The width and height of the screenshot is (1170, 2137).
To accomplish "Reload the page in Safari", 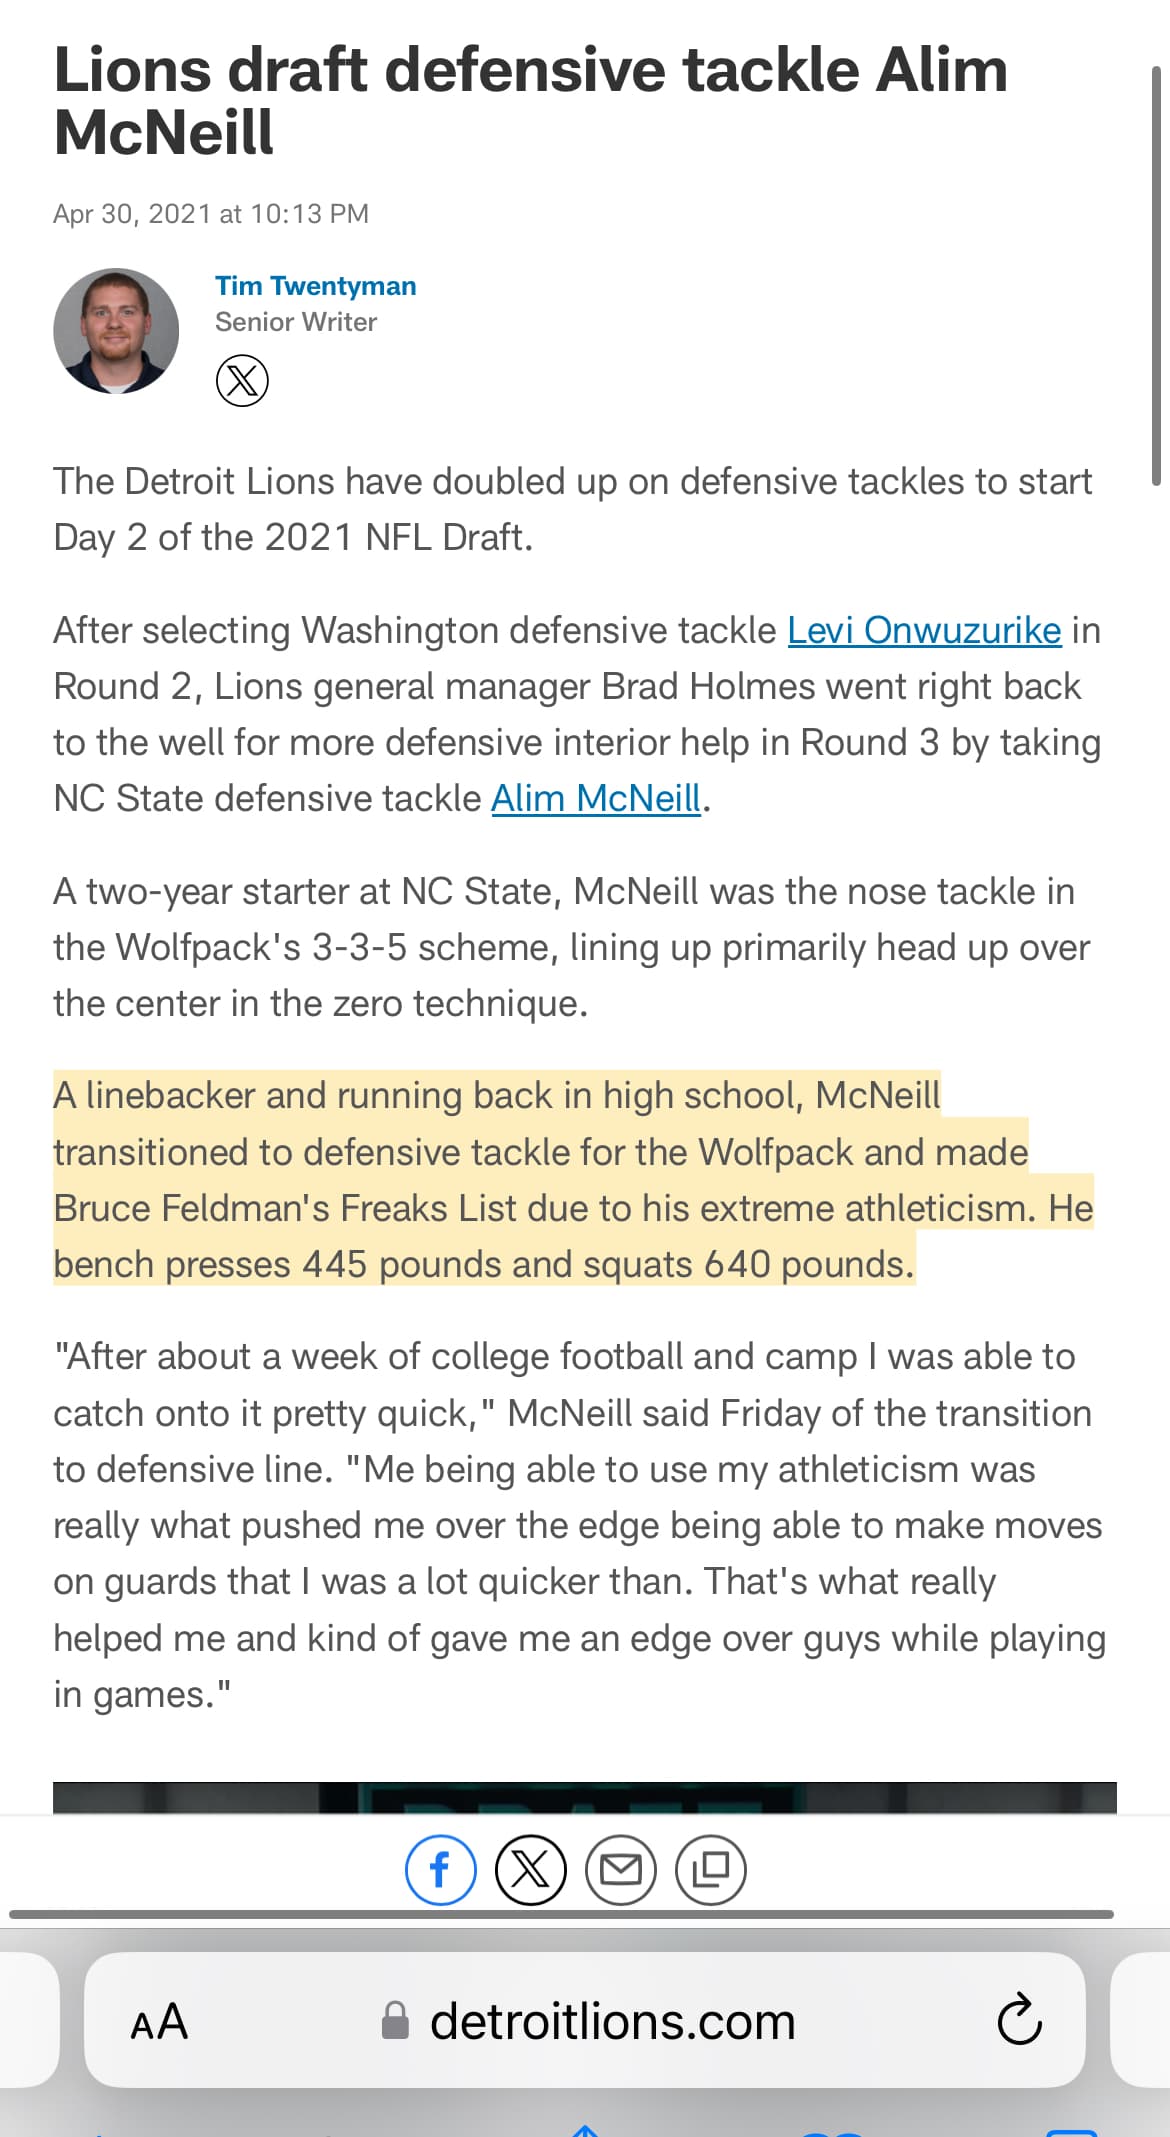I will (x=1019, y=2020).
